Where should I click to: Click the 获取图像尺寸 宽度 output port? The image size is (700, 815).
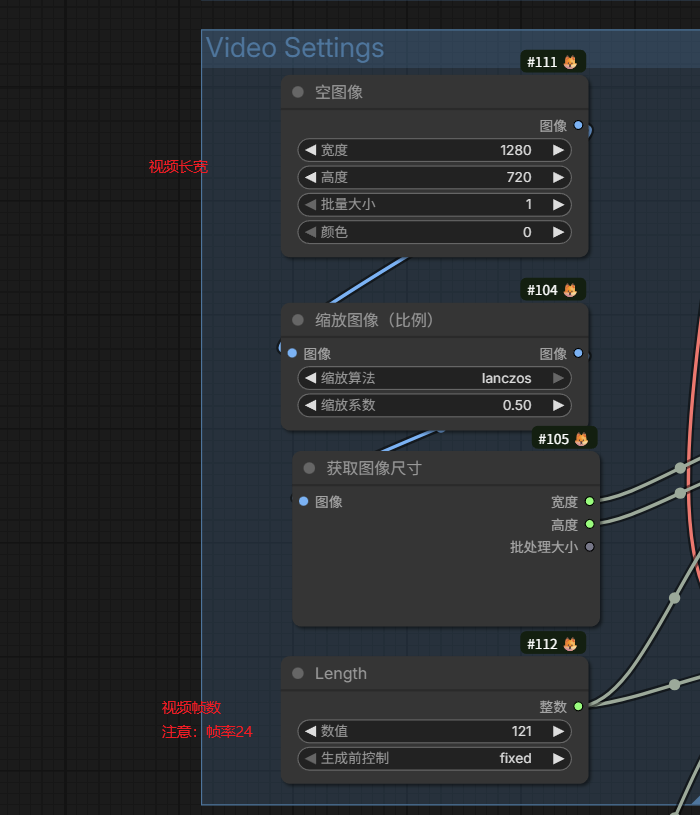(589, 501)
